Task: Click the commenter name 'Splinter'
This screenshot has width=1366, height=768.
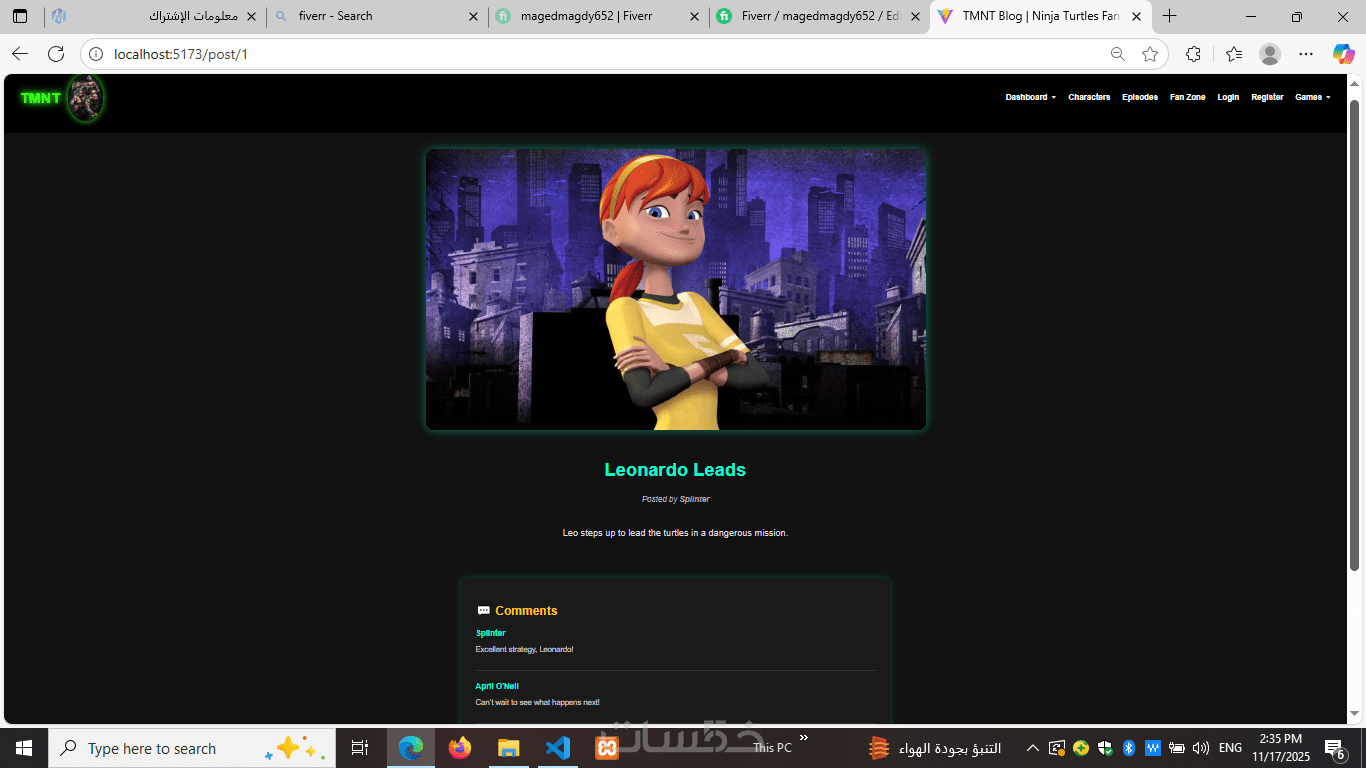Action: pos(491,633)
